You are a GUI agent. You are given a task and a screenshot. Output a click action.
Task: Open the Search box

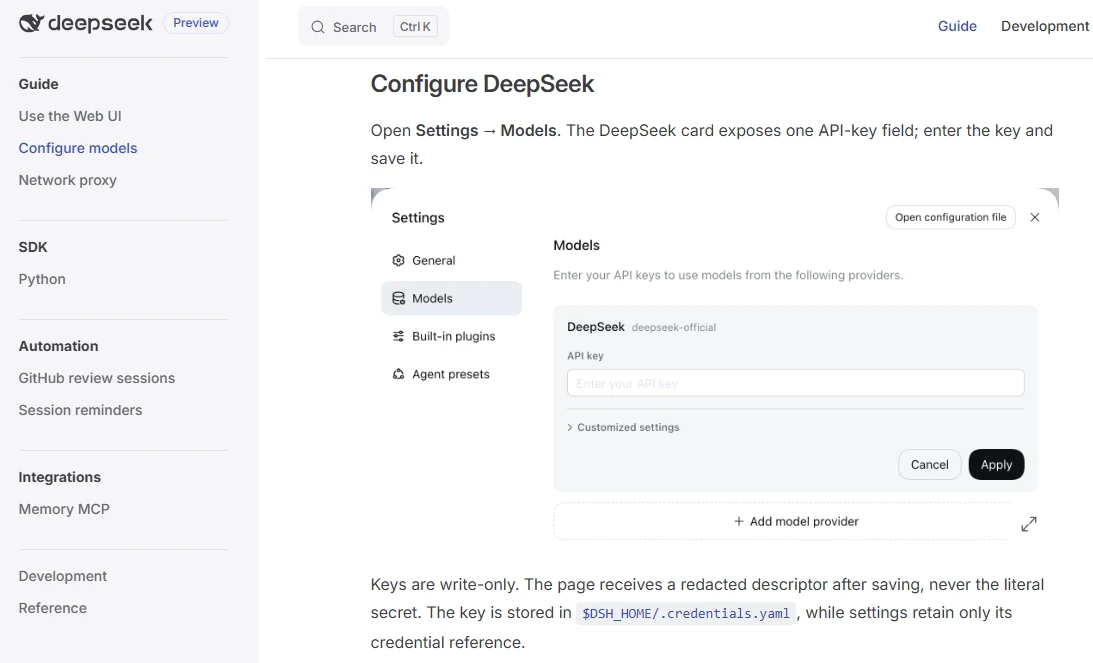[x=374, y=26]
